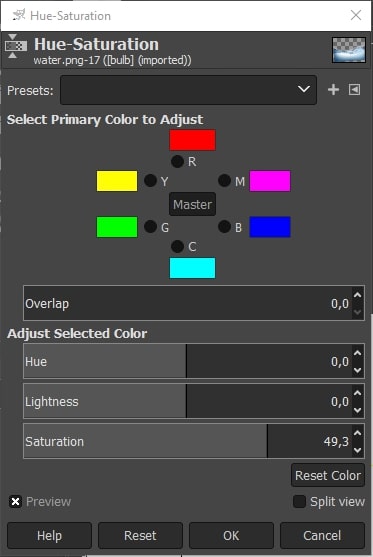
Task: Select the Master toggle button
Action: [192, 204]
